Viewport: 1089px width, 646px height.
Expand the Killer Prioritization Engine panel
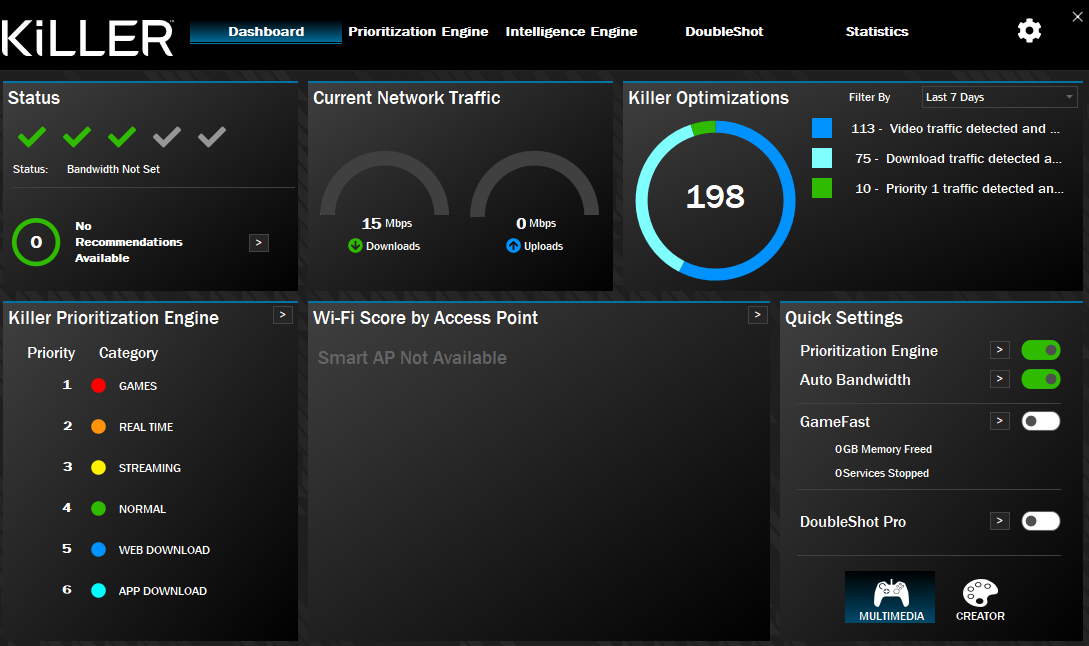pos(283,315)
